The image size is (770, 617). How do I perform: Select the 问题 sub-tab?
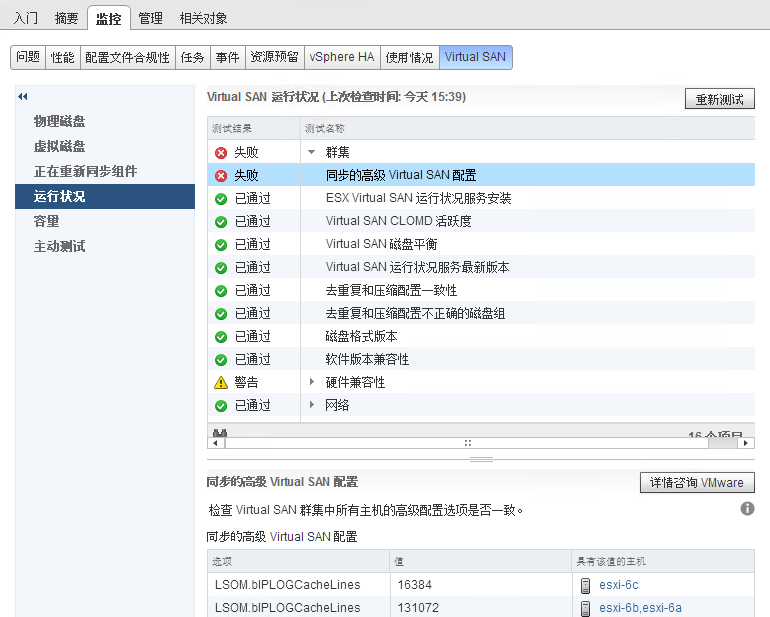click(x=28, y=57)
